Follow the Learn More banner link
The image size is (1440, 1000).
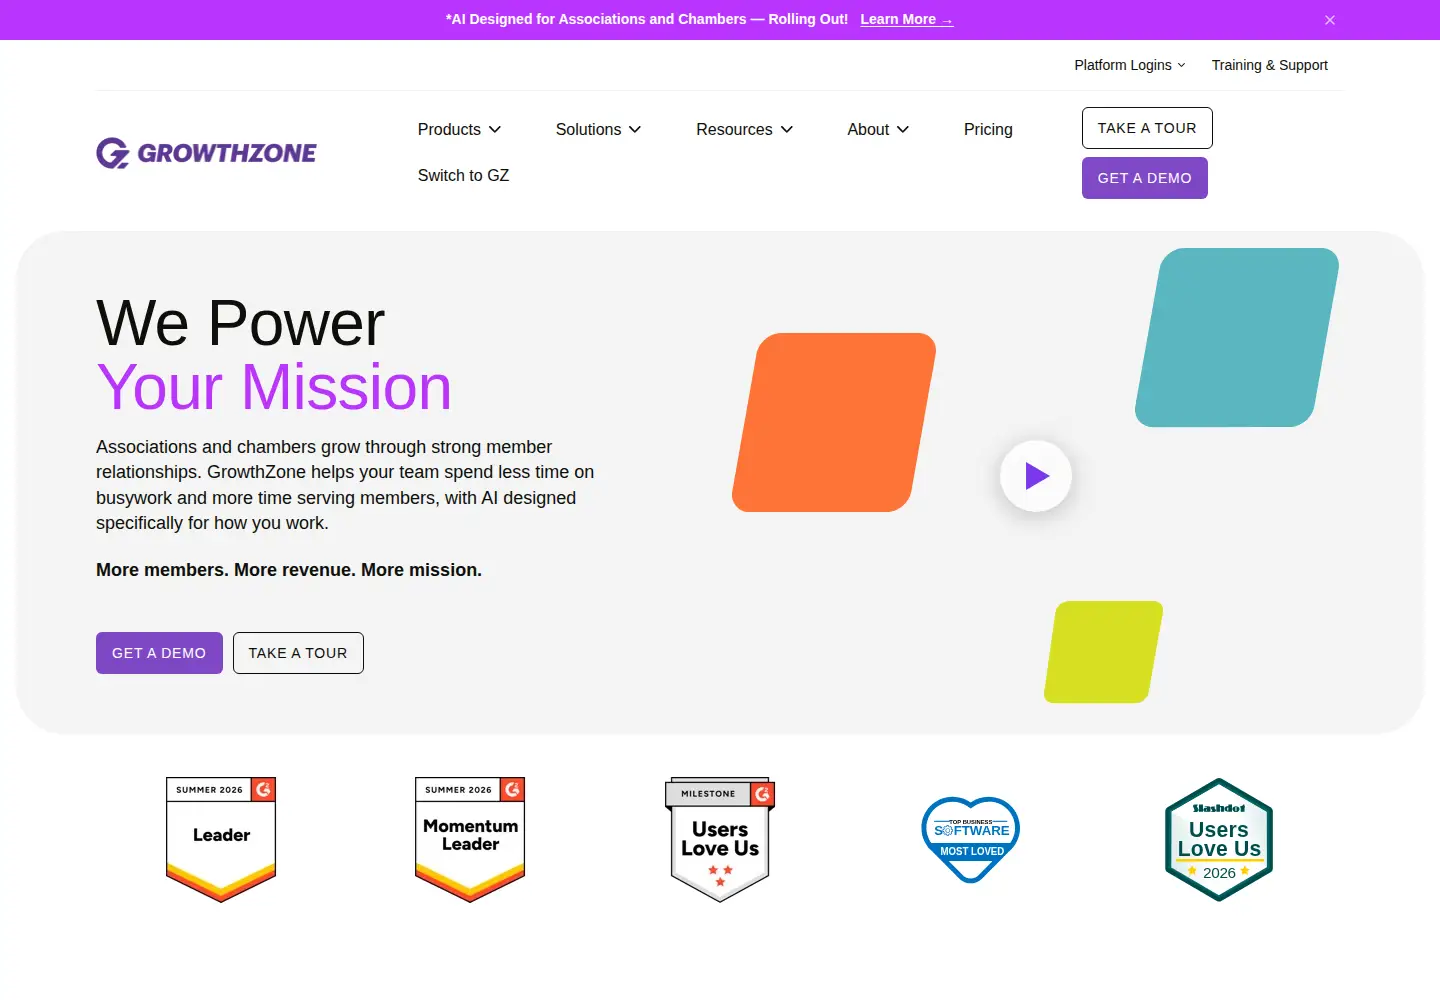[907, 19]
